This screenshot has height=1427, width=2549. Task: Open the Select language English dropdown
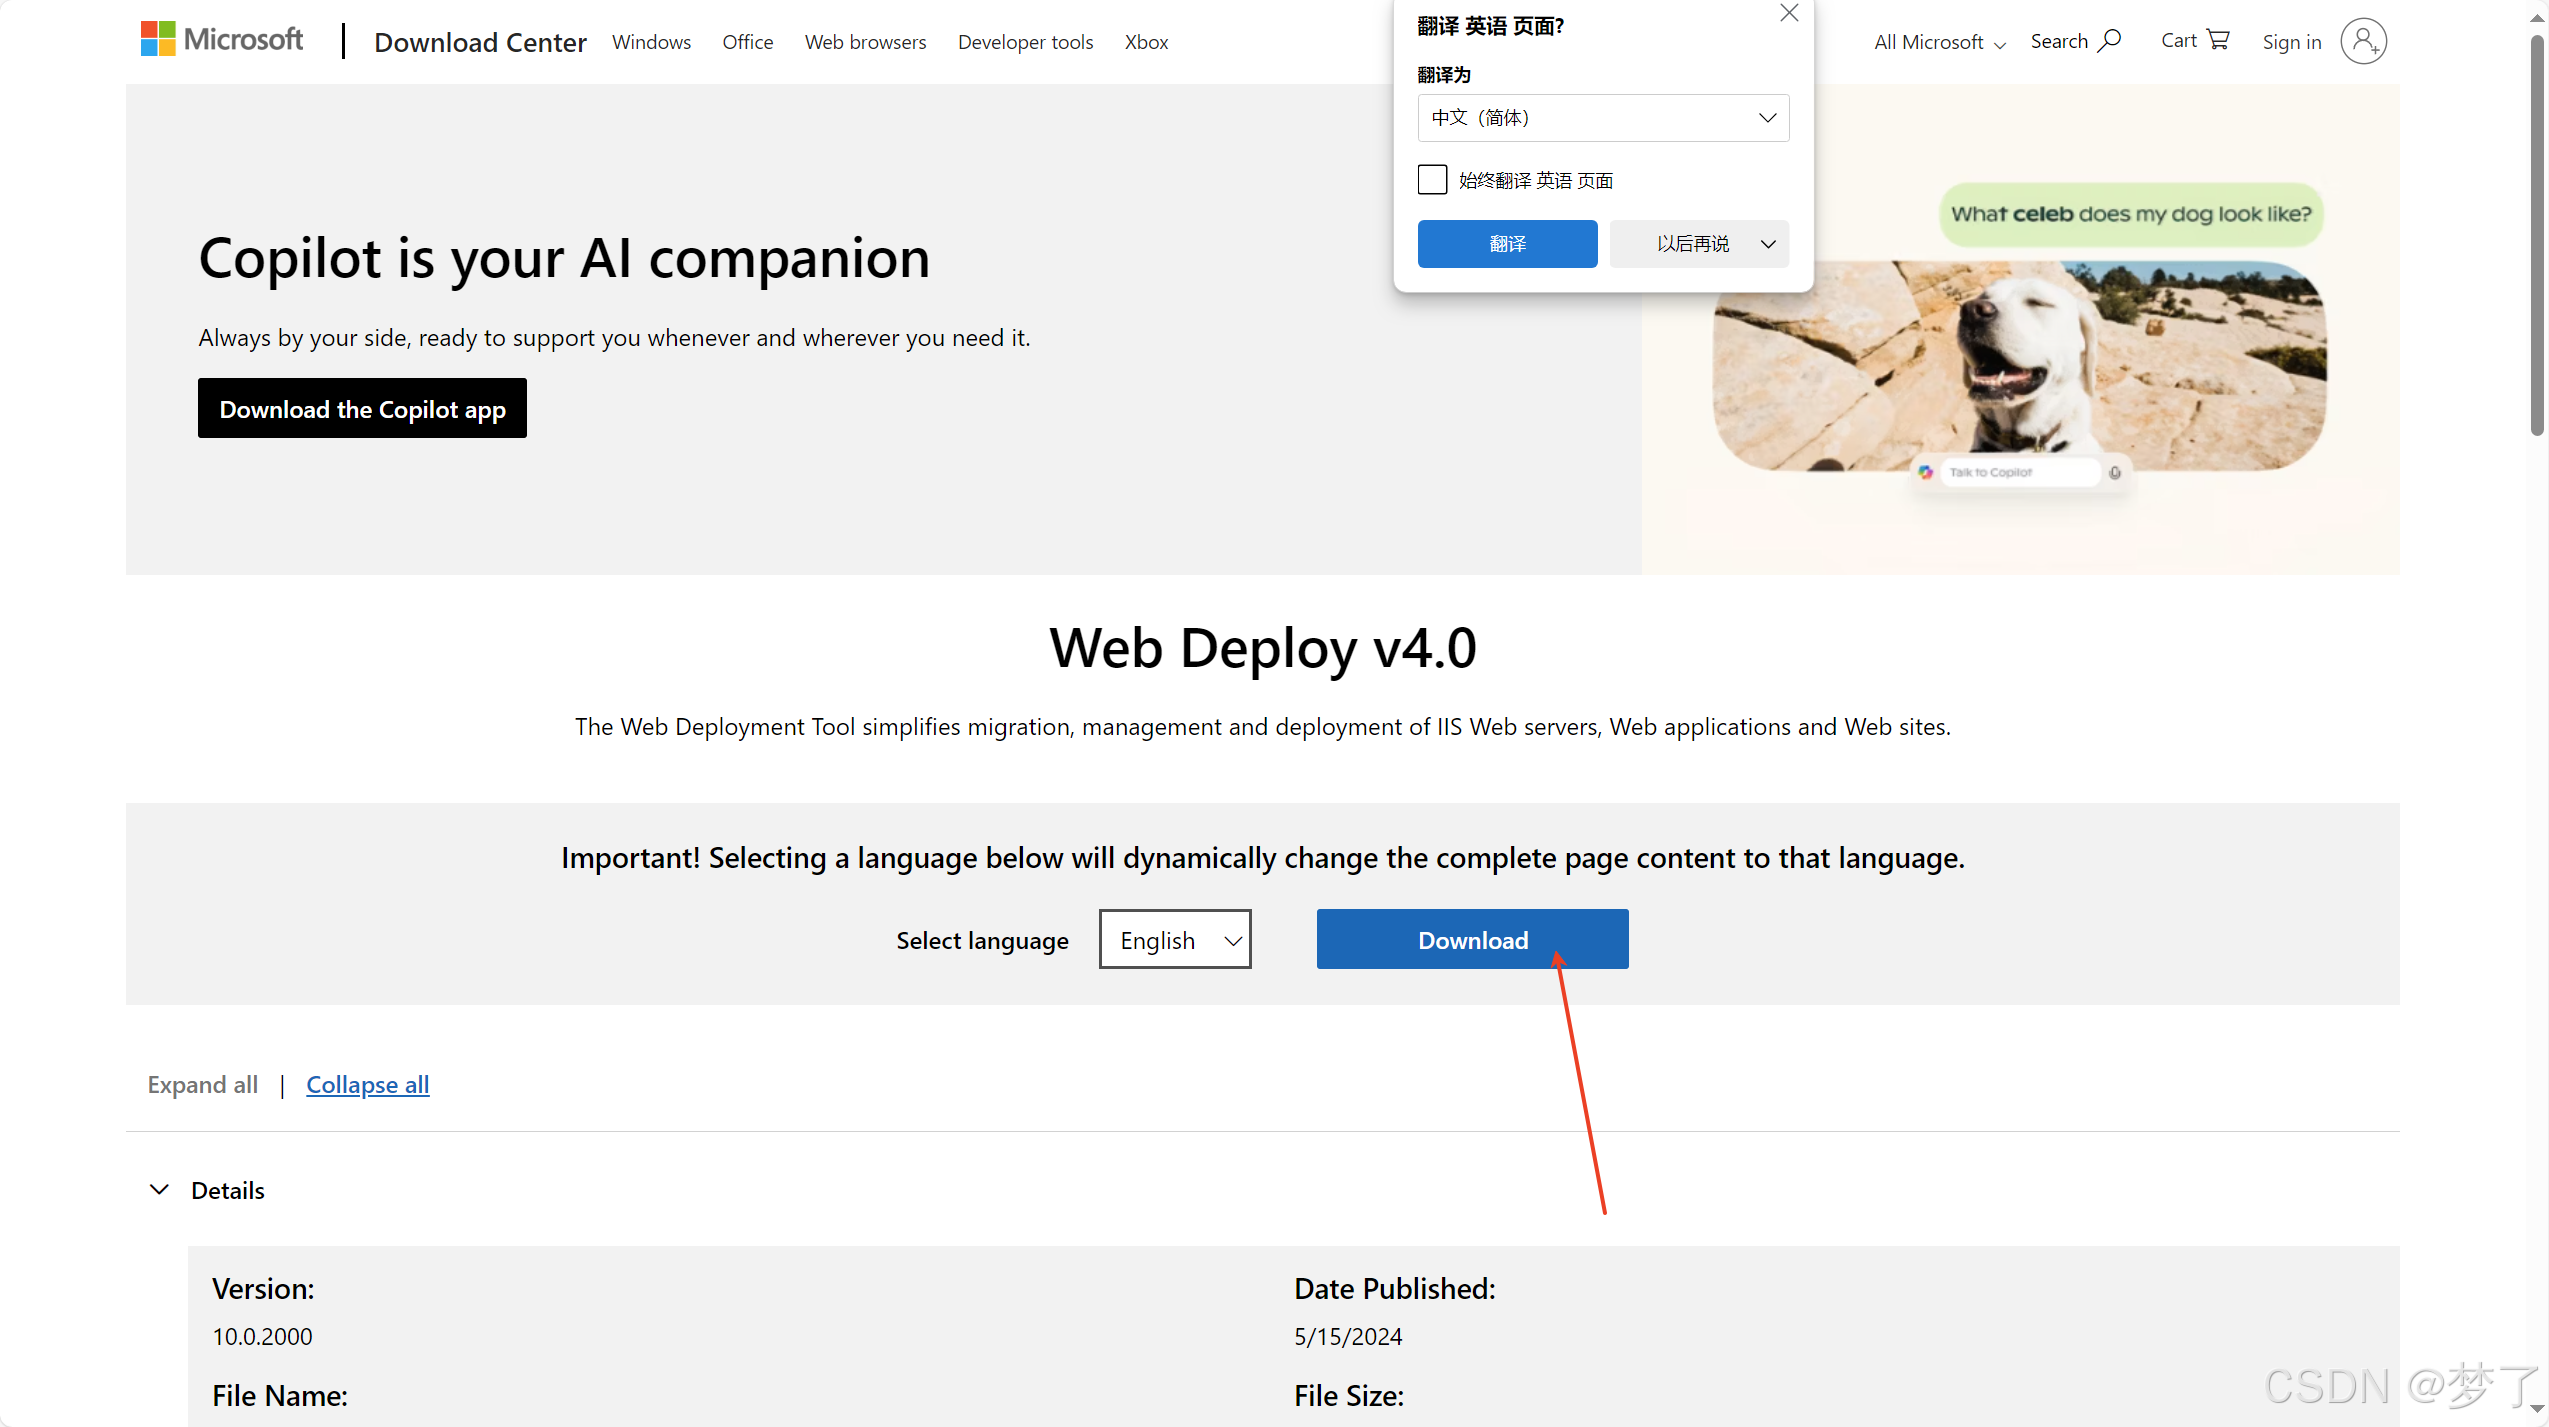(1175, 940)
